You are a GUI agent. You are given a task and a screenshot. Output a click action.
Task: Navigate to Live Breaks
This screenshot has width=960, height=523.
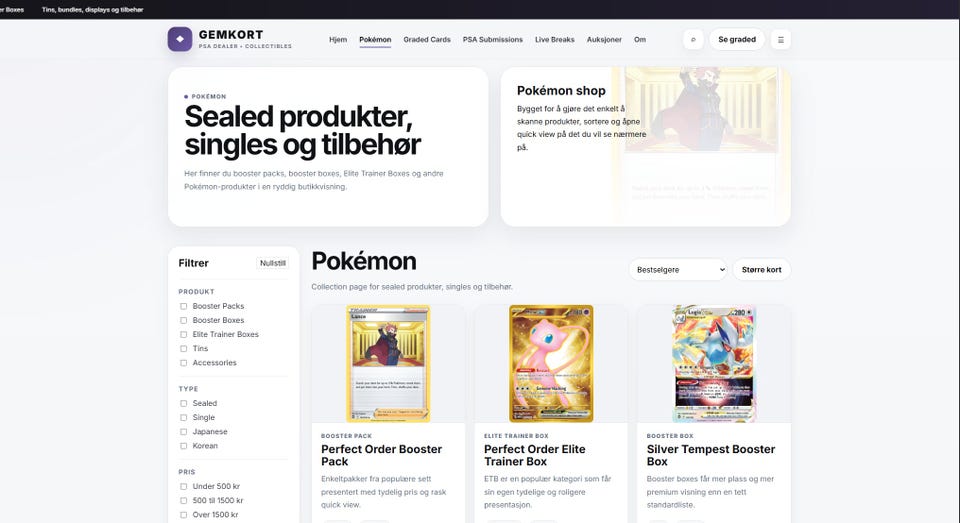555,40
